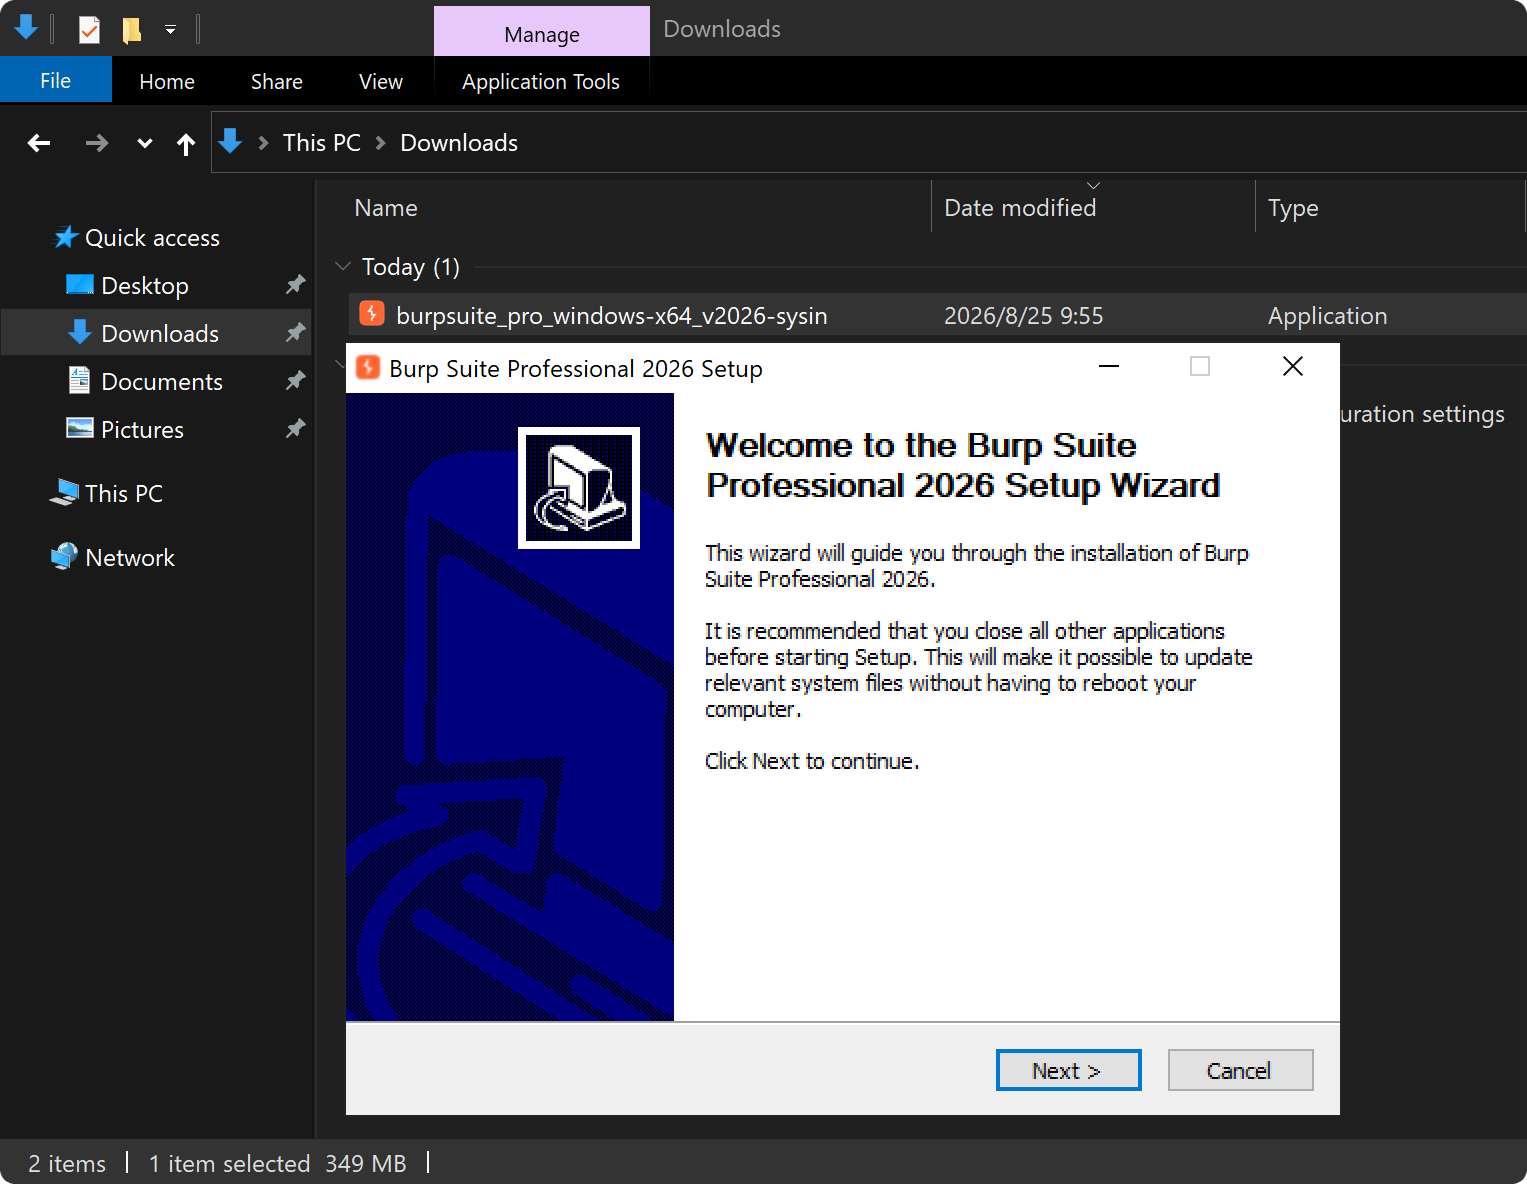Viewport: 1527px width, 1184px height.
Task: Click the Downloads icon in address bar
Action: (x=230, y=141)
